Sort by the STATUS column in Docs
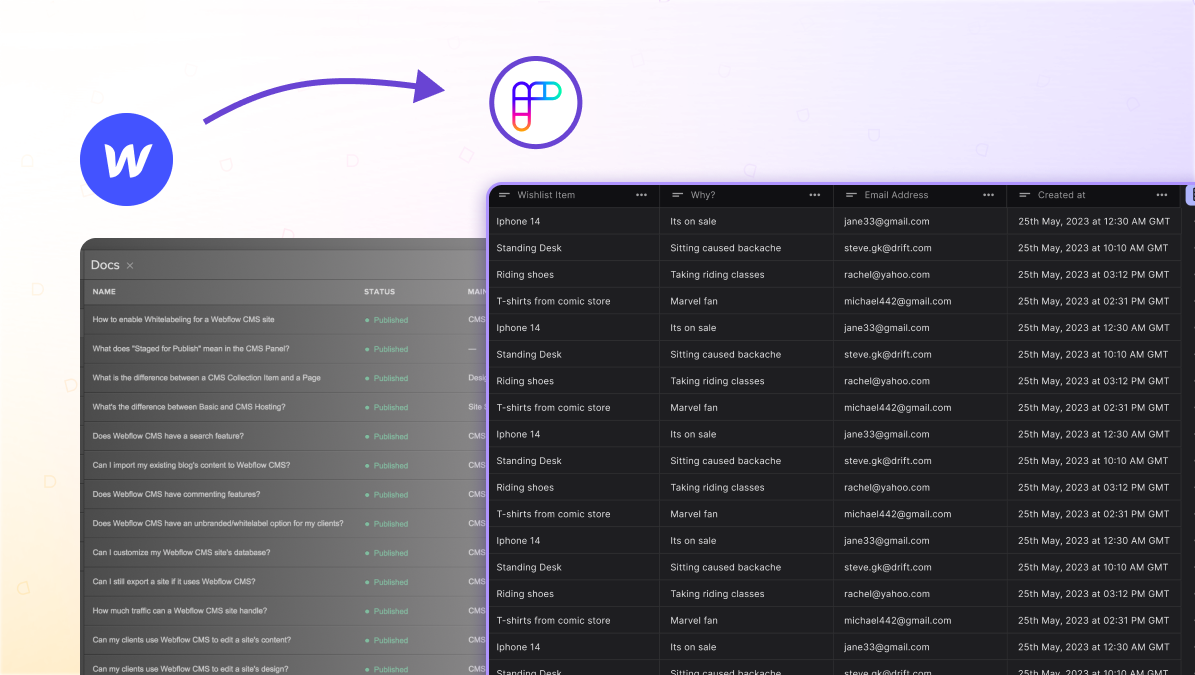This screenshot has height=675, width=1195. pyautogui.click(x=380, y=292)
